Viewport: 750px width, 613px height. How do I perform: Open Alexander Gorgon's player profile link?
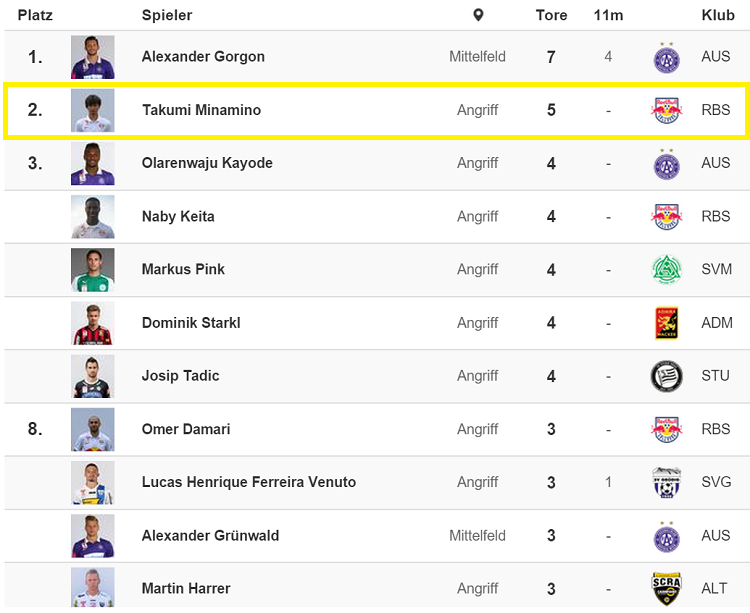pos(203,57)
